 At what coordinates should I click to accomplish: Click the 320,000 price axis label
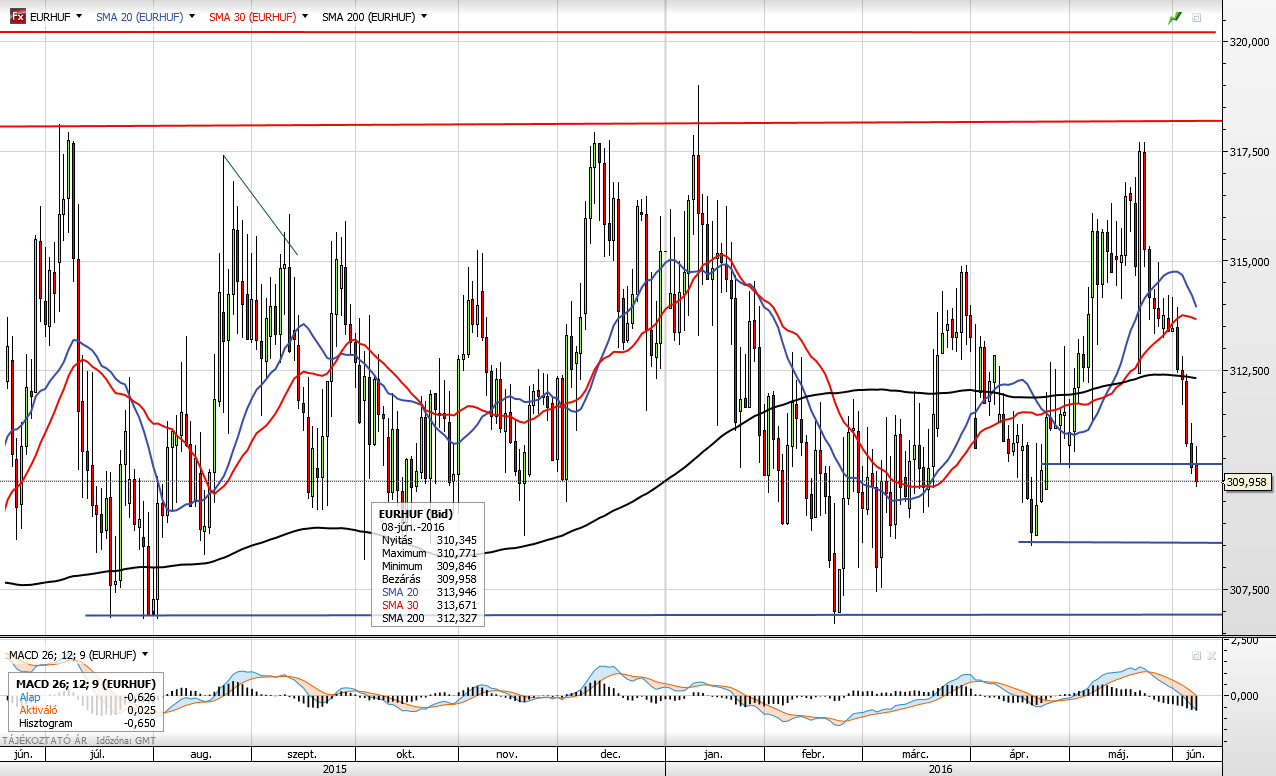click(x=1250, y=42)
